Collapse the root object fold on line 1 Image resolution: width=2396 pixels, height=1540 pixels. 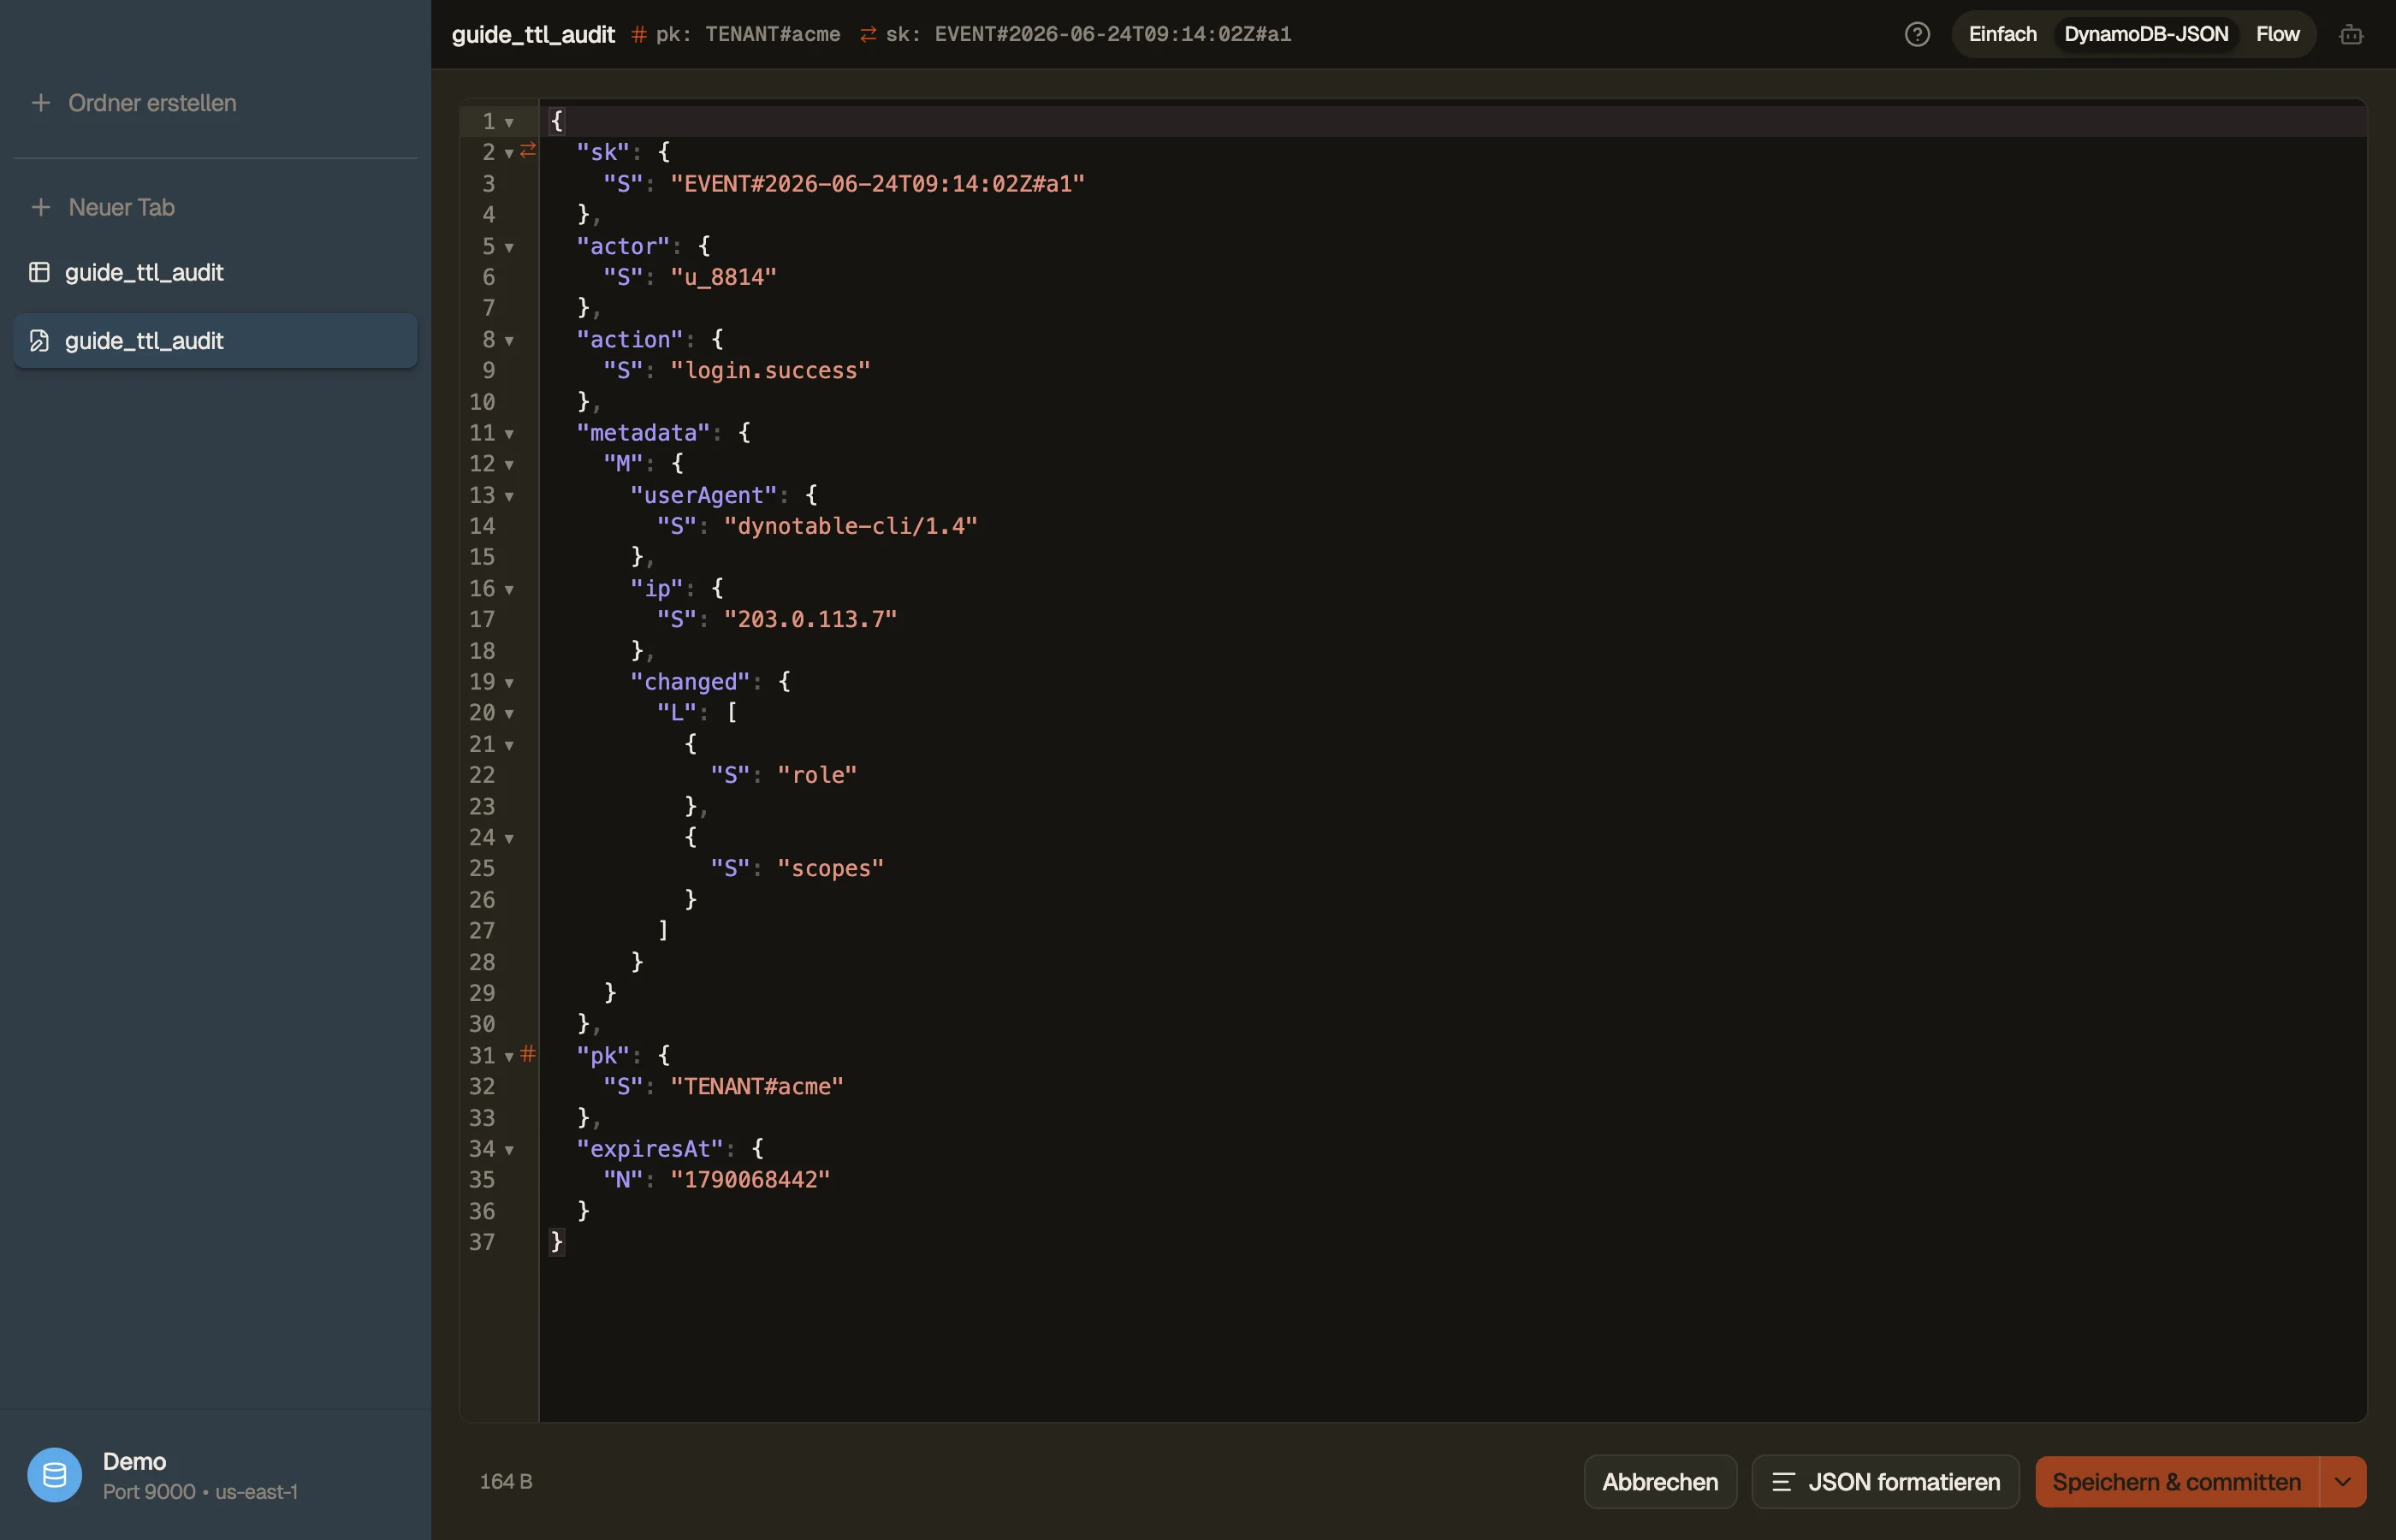(x=509, y=122)
